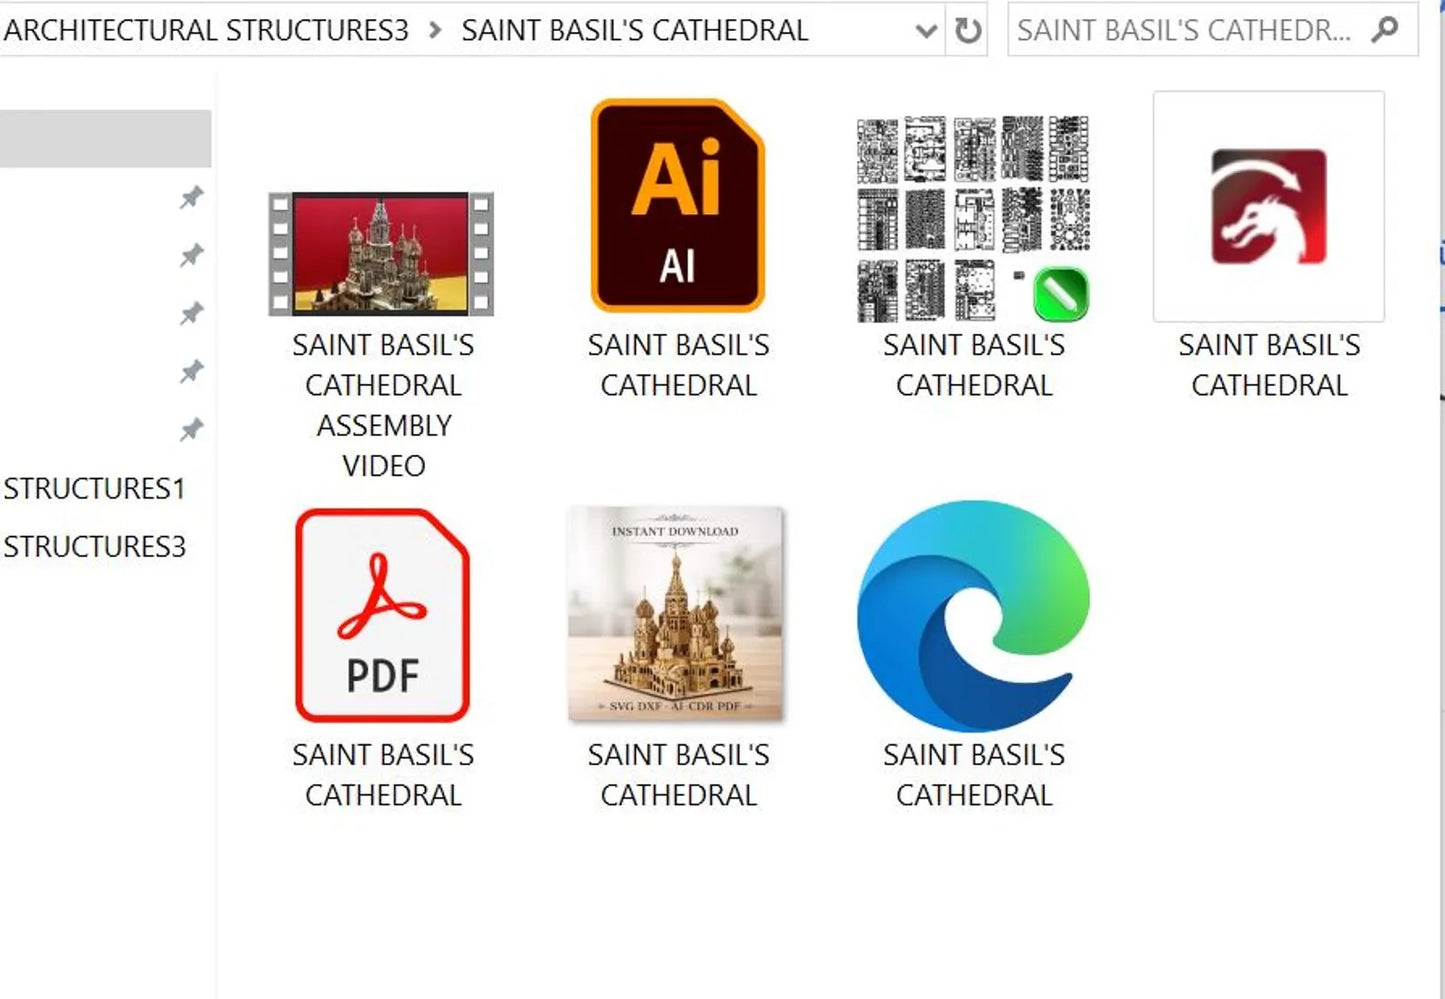The width and height of the screenshot is (1445, 999).
Task: Open the Saint Basil's Cathedral assembly video file
Action: tap(381, 254)
